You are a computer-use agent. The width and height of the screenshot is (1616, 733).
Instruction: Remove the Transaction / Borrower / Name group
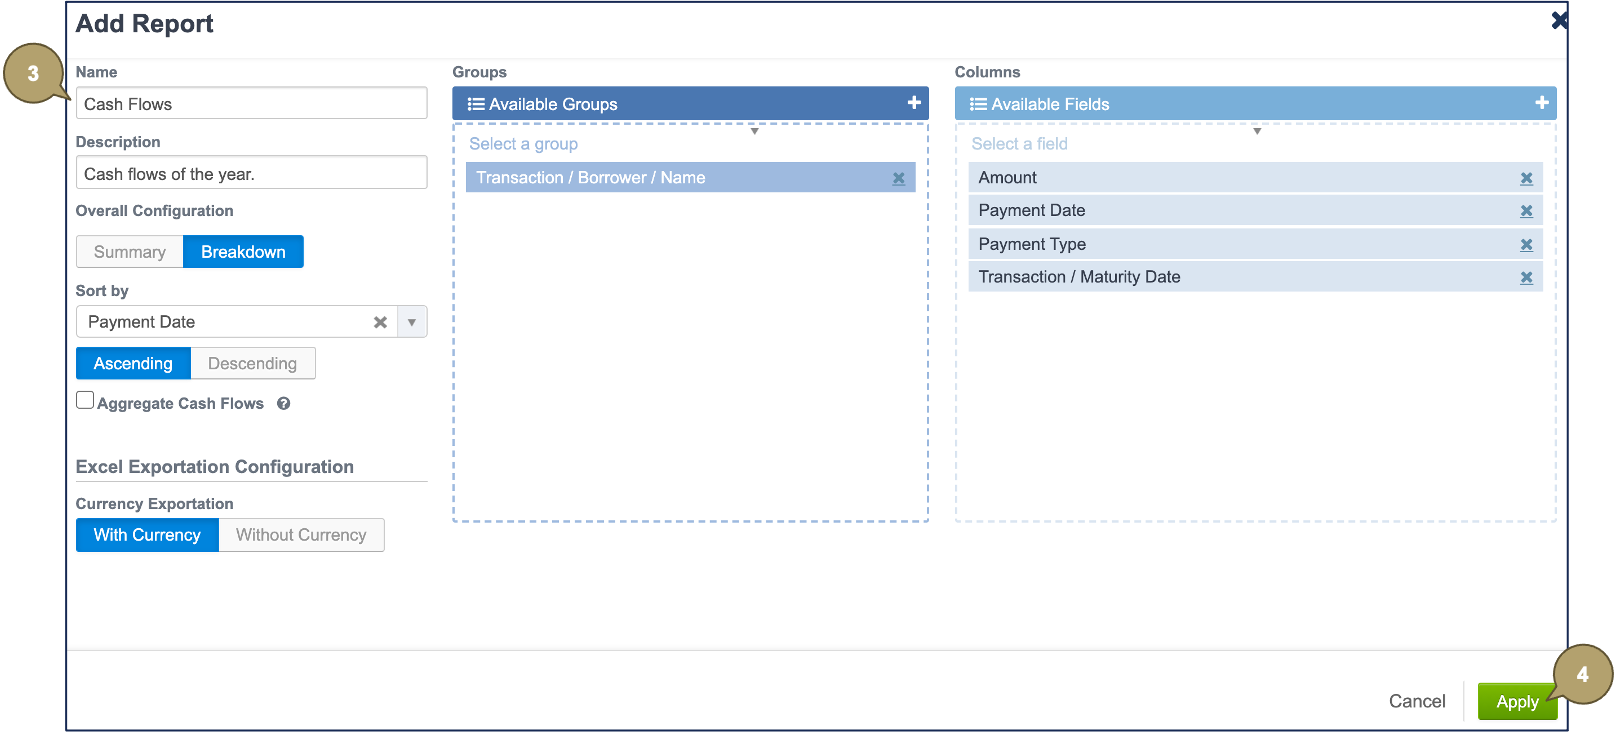tap(898, 178)
